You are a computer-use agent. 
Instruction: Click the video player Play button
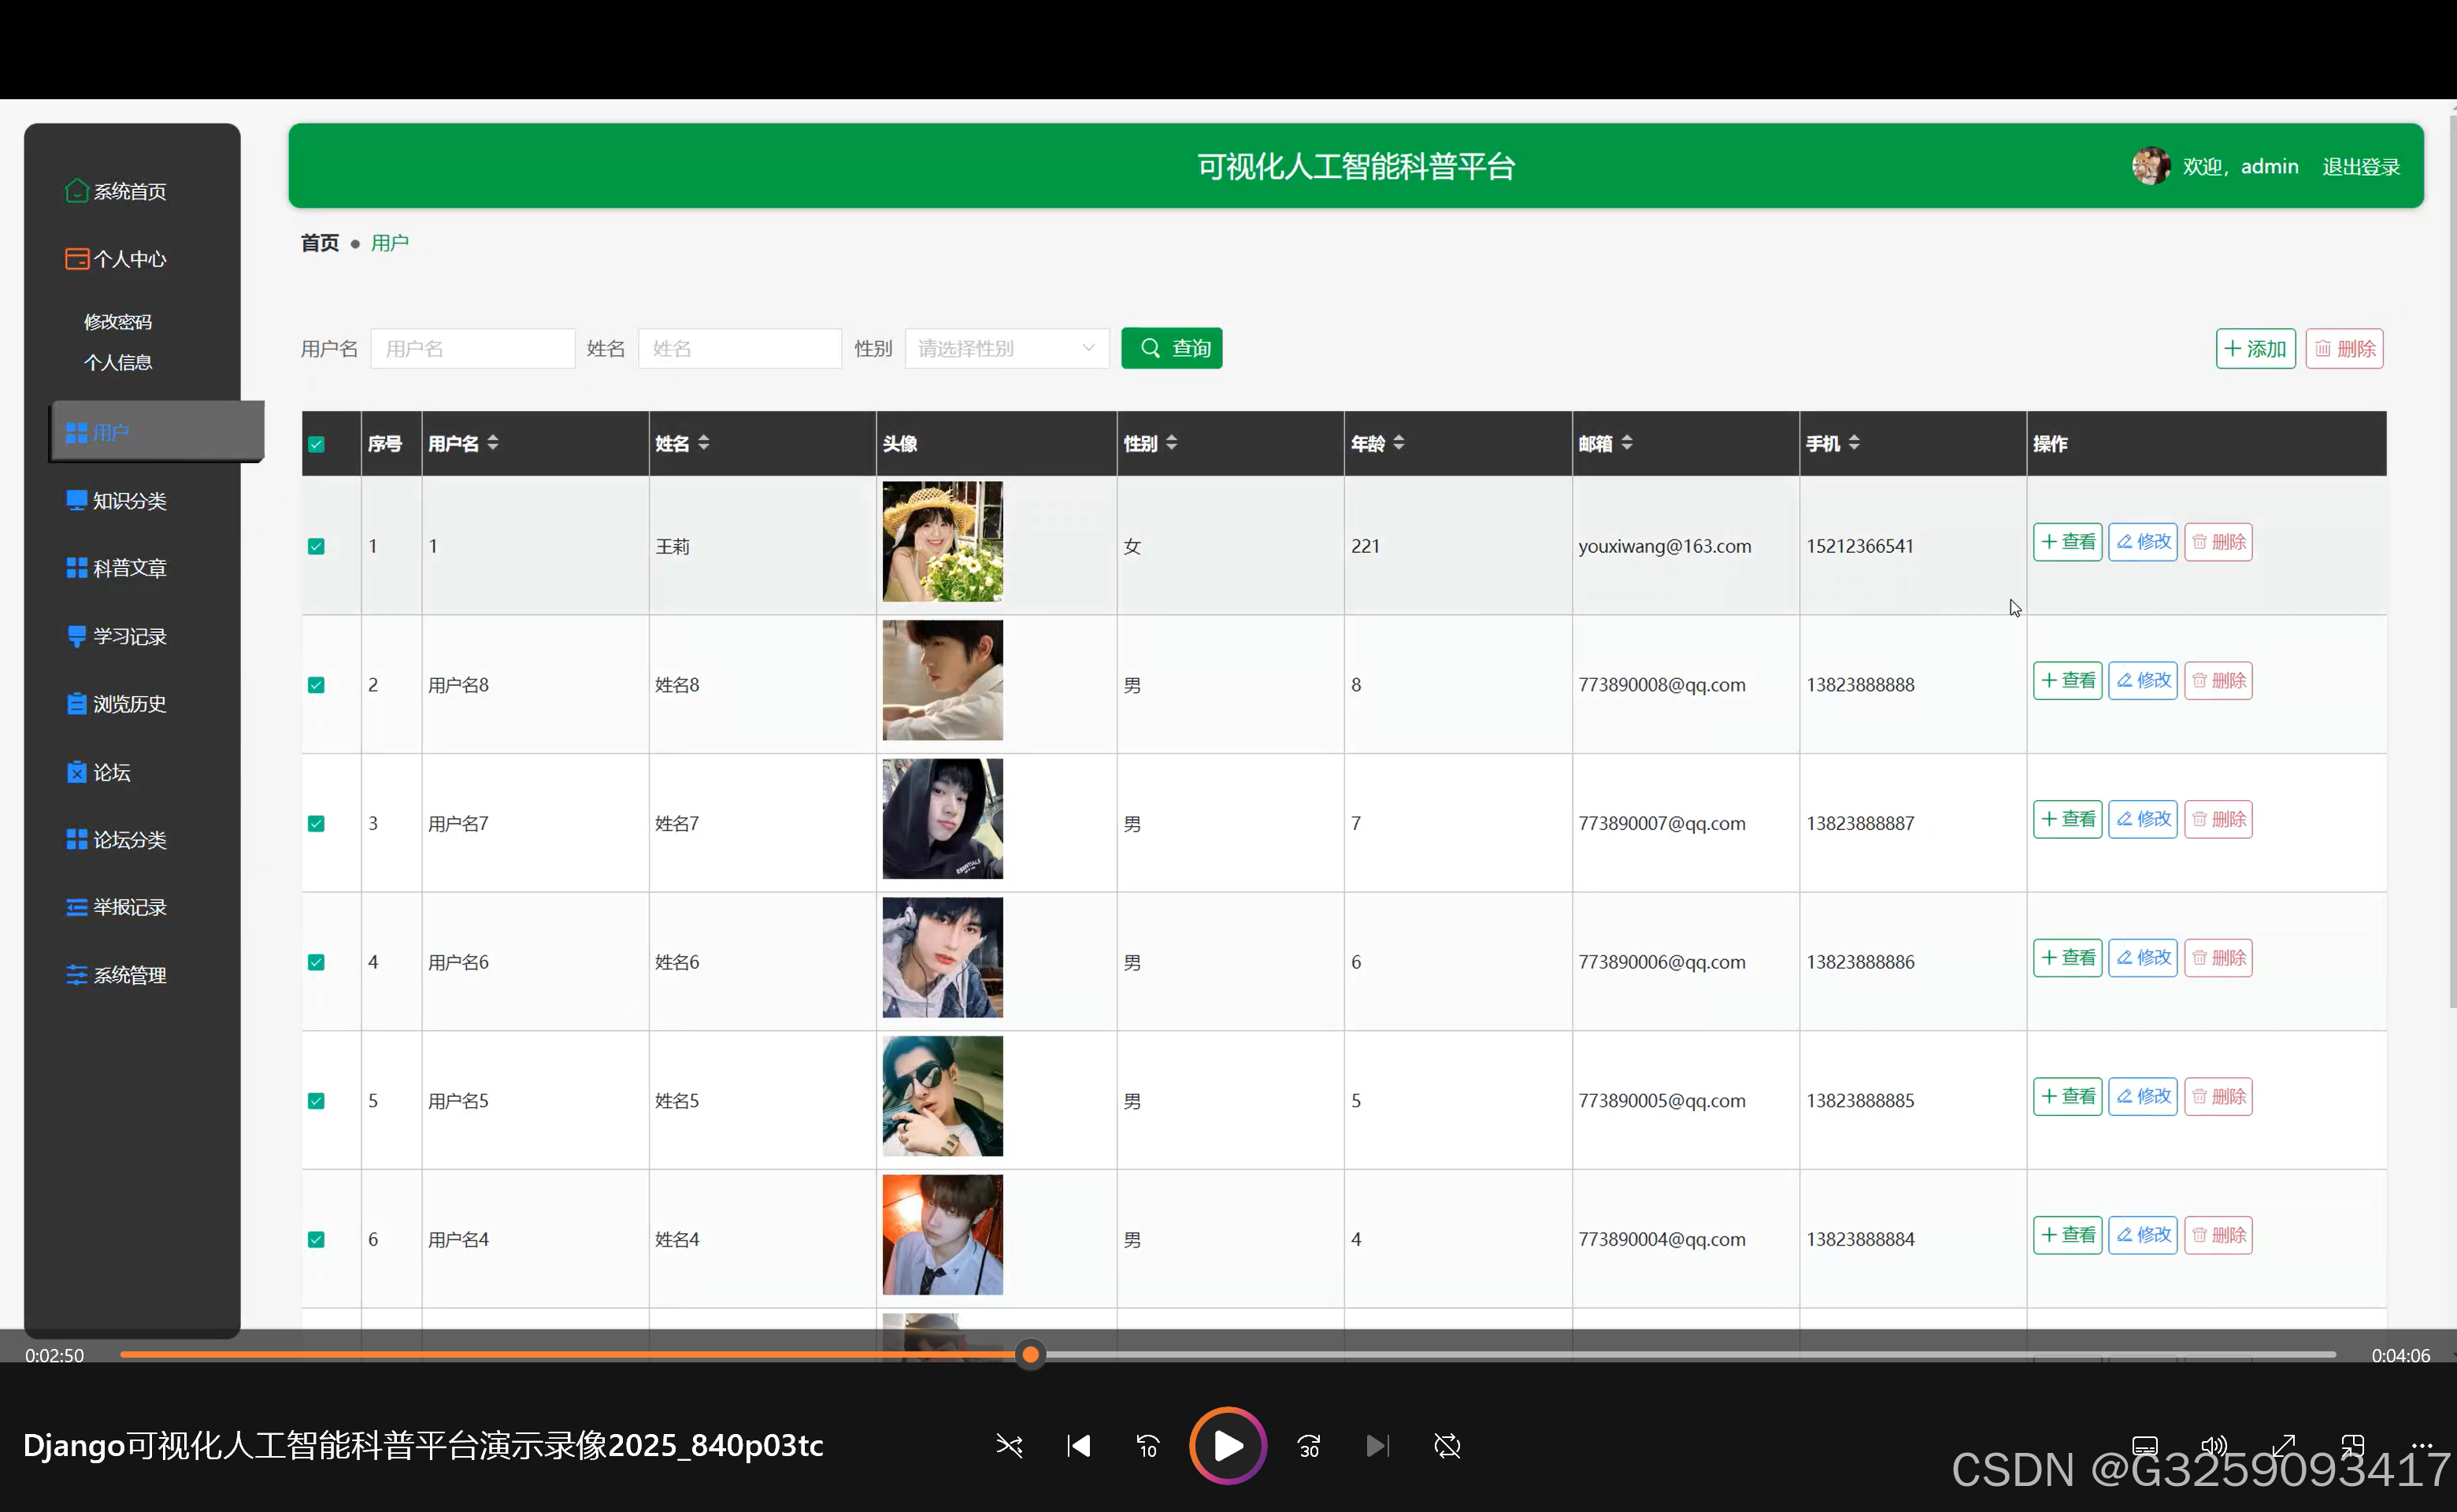[x=1228, y=1446]
